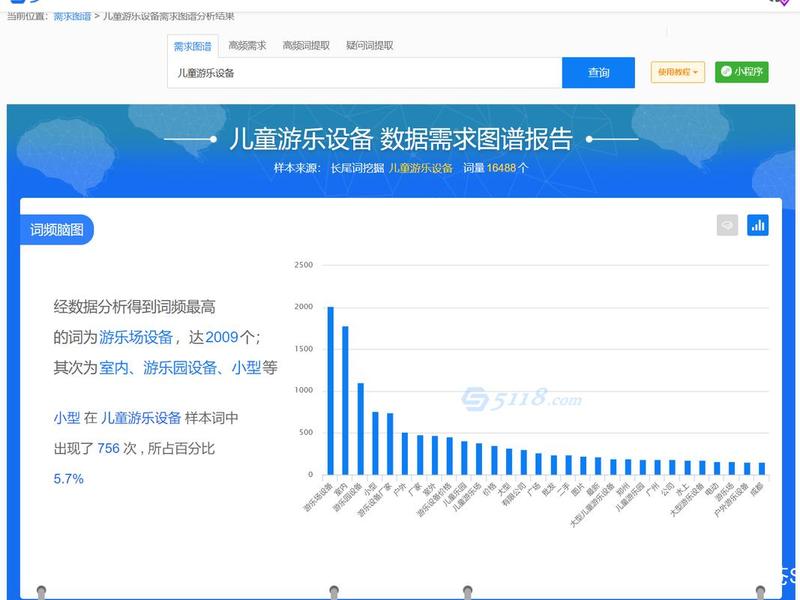Click the chart bar for 室外
The width and height of the screenshot is (800, 600).
435,455
